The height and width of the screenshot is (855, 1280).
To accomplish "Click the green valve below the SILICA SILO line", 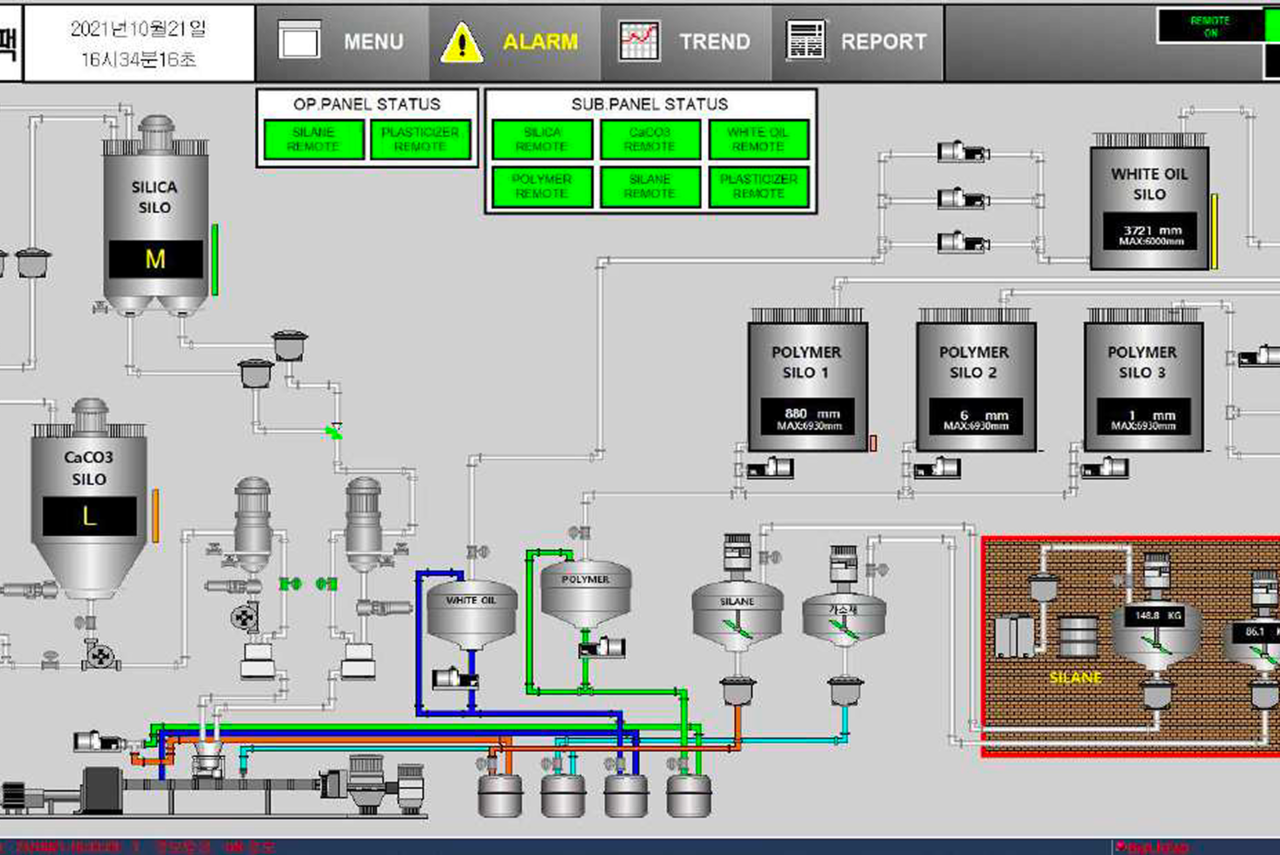I will [x=335, y=431].
